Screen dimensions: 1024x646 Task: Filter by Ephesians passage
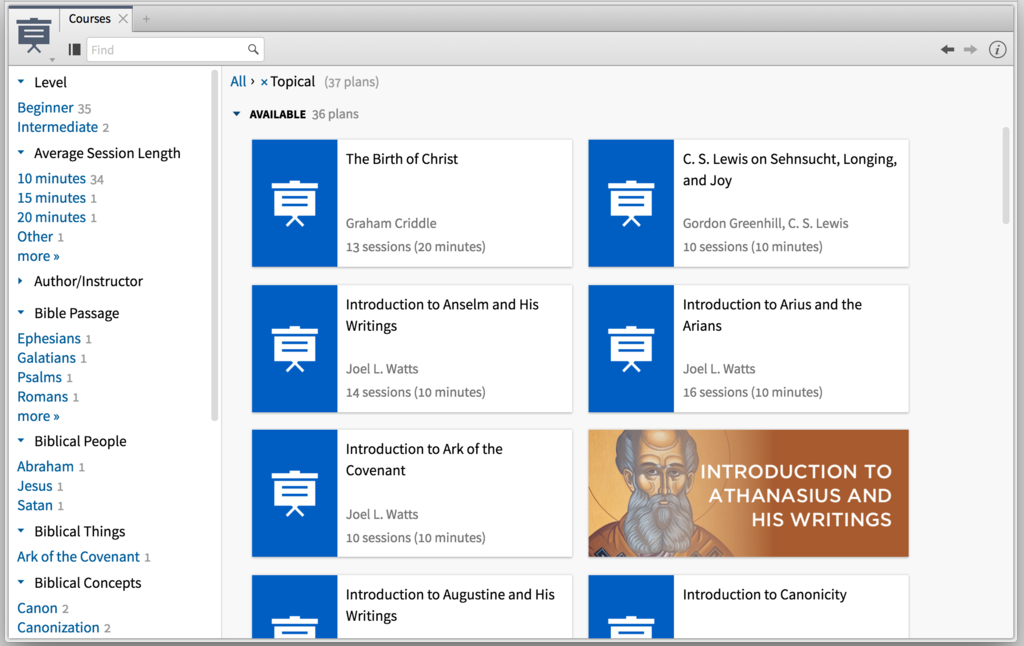(49, 338)
